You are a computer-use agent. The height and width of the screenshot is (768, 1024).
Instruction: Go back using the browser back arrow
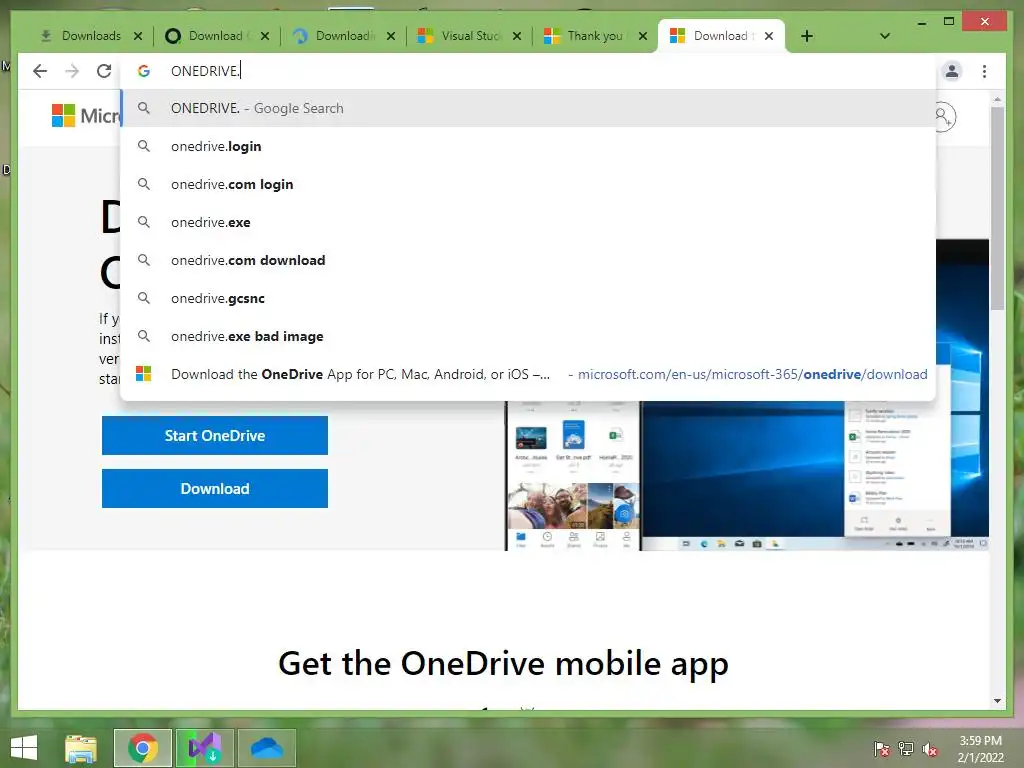point(40,71)
